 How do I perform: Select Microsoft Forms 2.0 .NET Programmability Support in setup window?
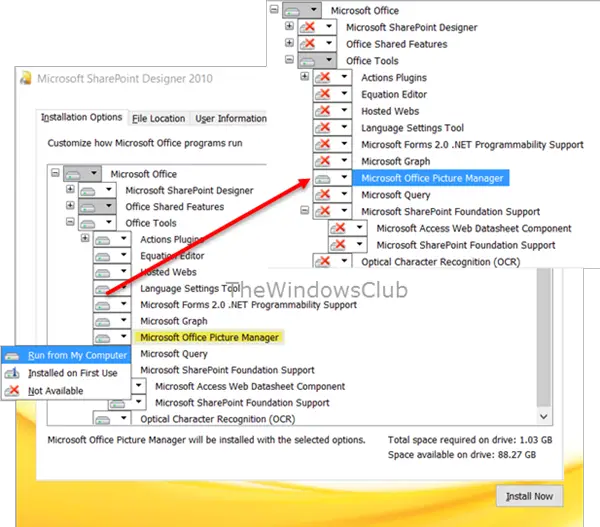click(x=248, y=305)
